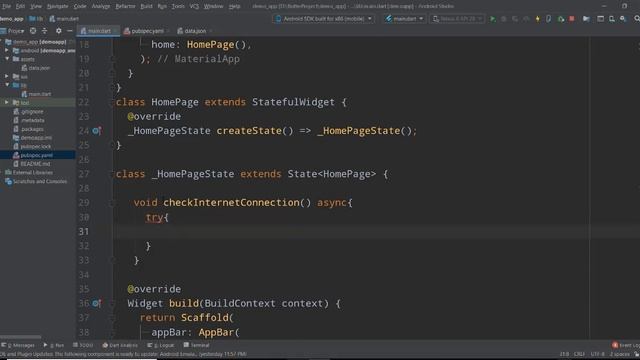Open the Project view selector dropdown
The height and width of the screenshot is (360, 640).
pyautogui.click(x=13, y=31)
